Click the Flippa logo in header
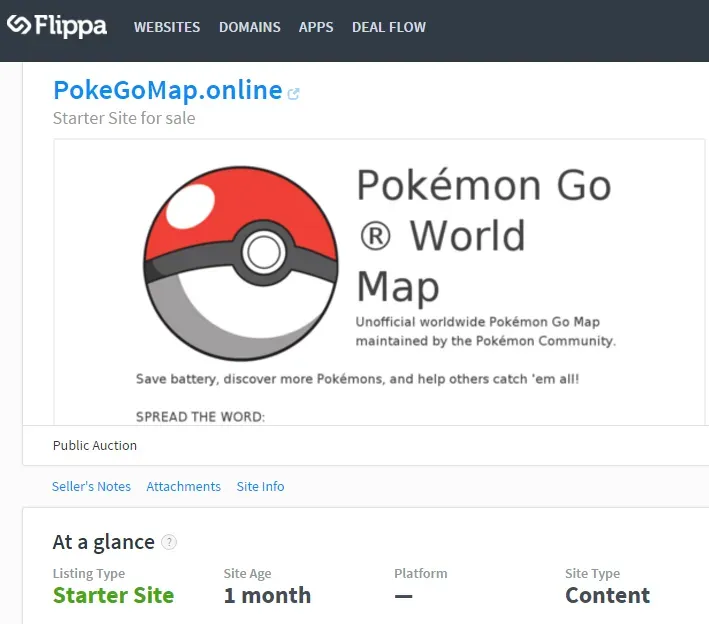Screen dimensions: 709x624 point(57,26)
